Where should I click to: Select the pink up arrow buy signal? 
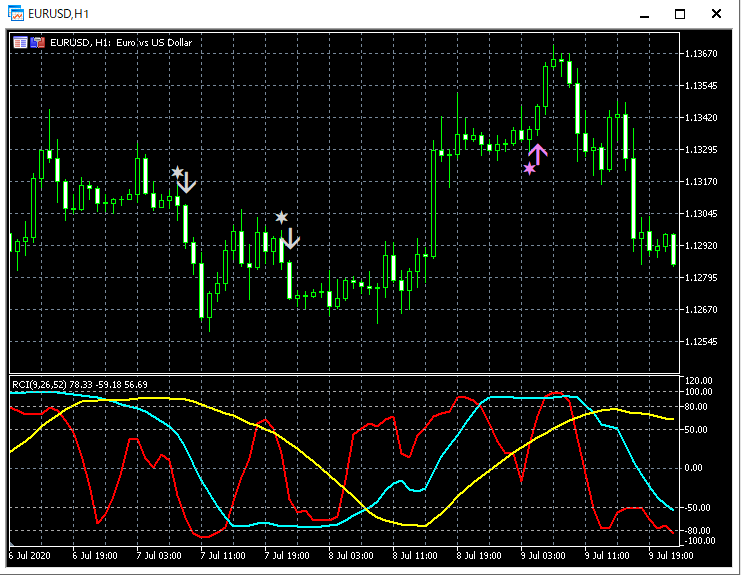(x=538, y=154)
